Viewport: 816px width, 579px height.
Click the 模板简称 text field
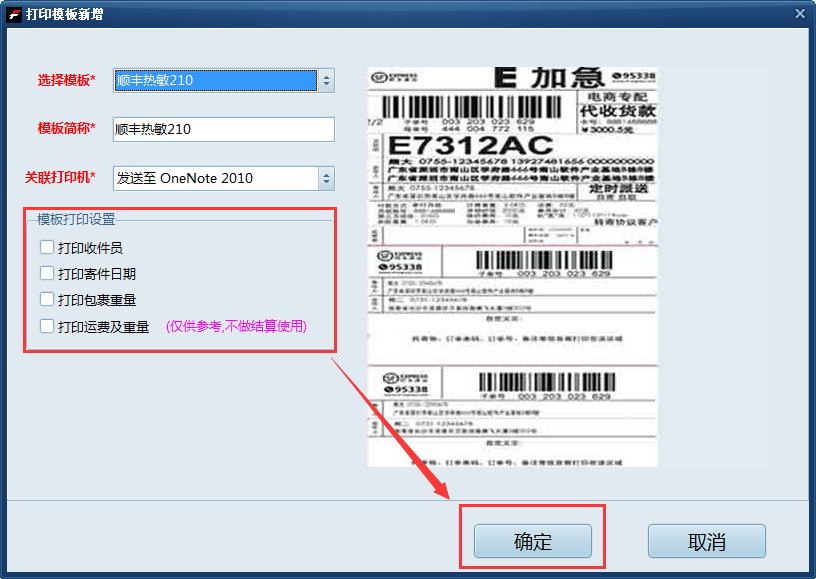[x=224, y=129]
